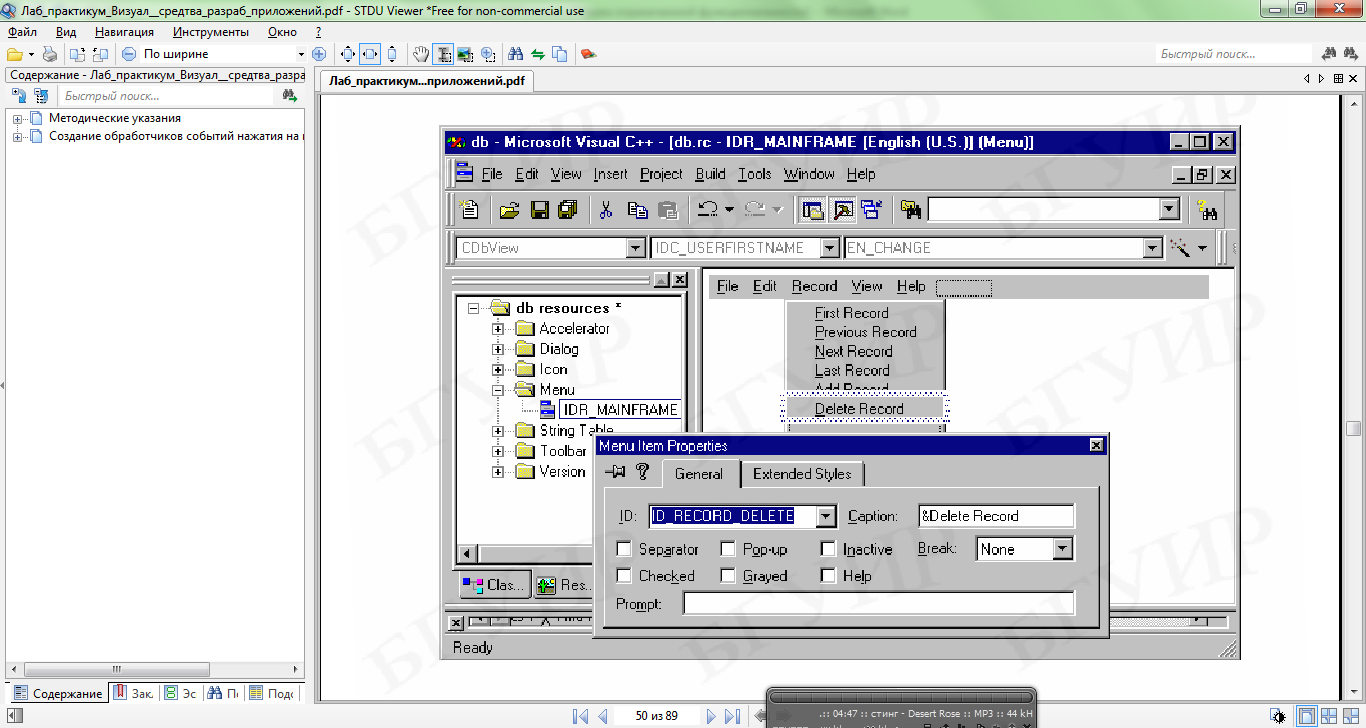Open a file with the folder icon
The height and width of the screenshot is (728, 1366).
tap(15, 54)
